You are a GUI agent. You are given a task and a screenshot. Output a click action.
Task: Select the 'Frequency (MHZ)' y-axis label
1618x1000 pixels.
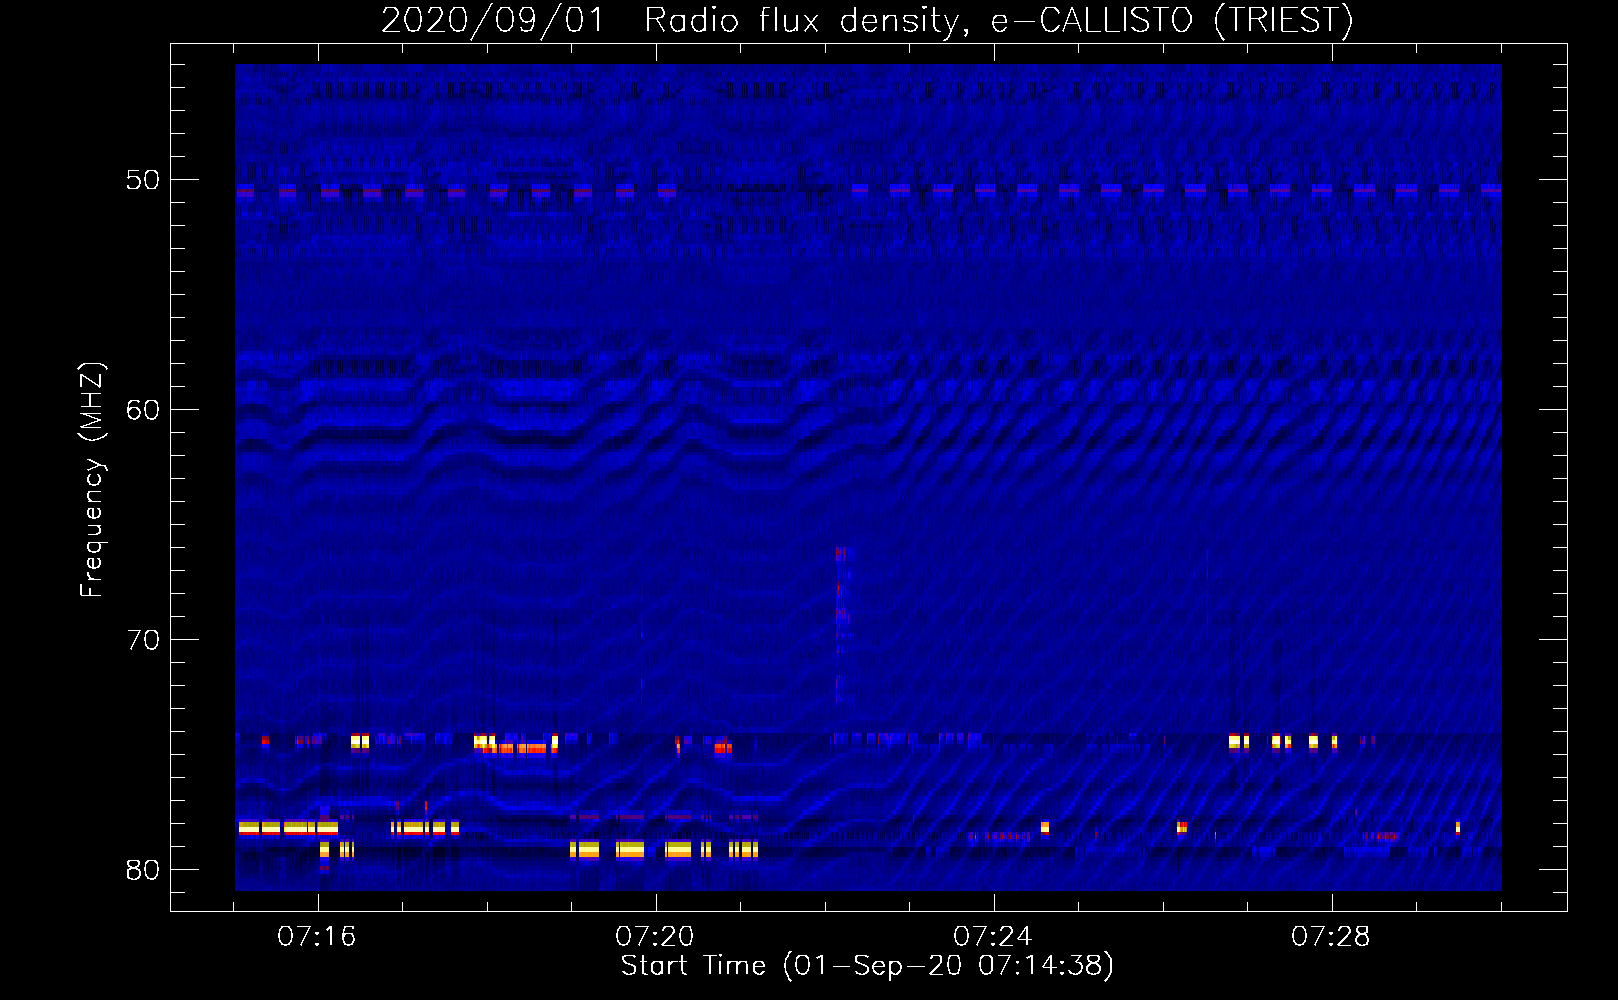tap(92, 479)
